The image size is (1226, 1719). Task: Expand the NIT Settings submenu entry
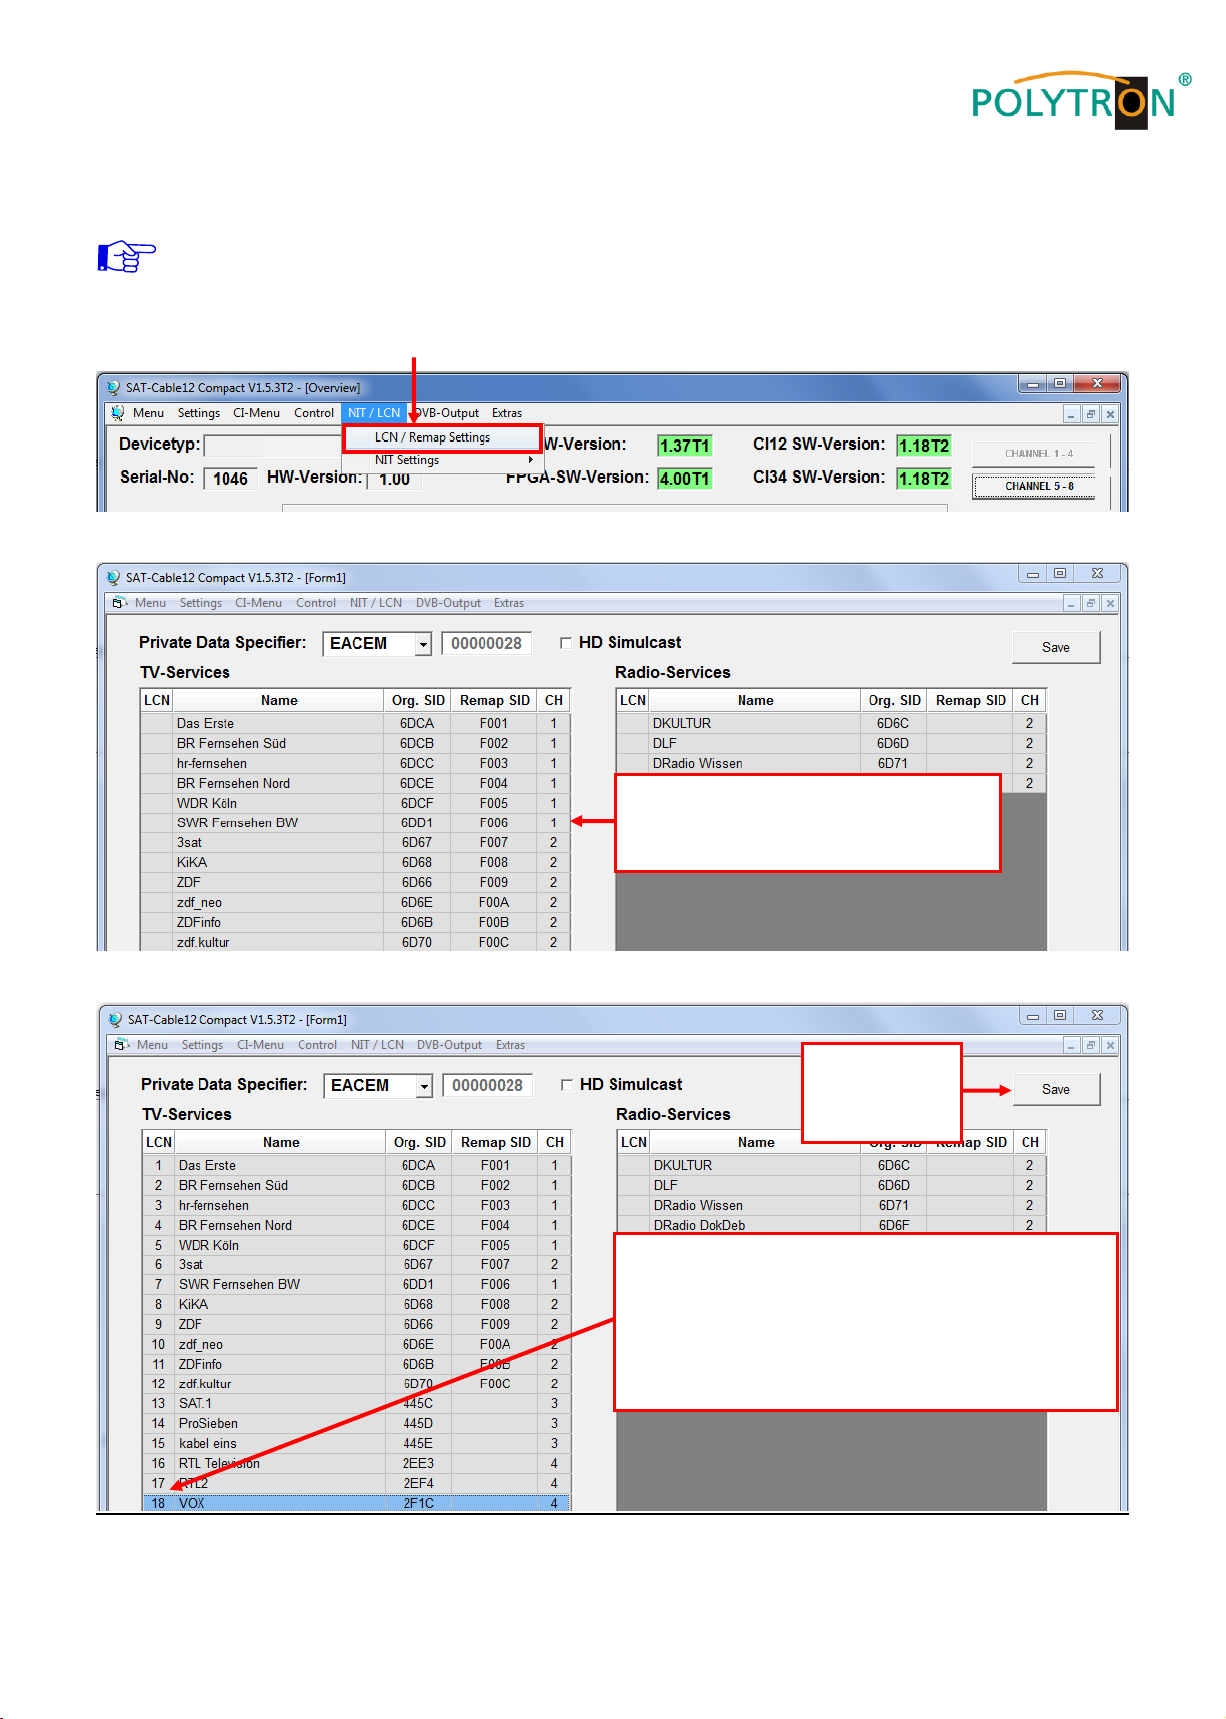[440, 460]
